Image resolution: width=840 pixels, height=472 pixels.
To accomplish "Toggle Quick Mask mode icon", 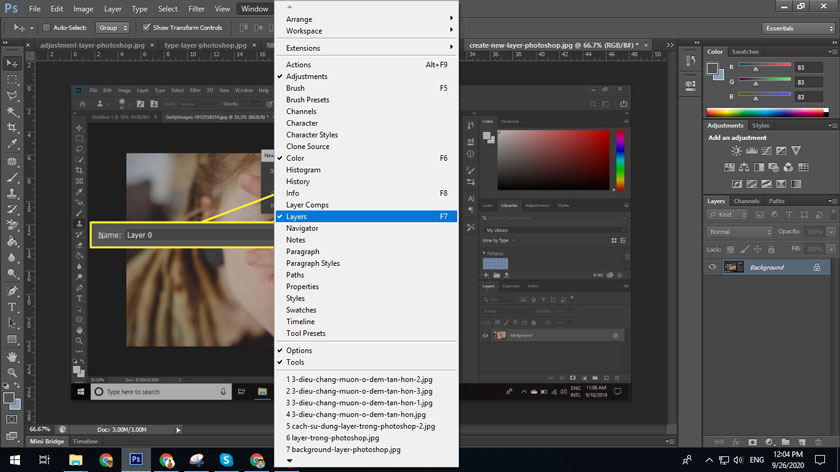I will pyautogui.click(x=12, y=419).
